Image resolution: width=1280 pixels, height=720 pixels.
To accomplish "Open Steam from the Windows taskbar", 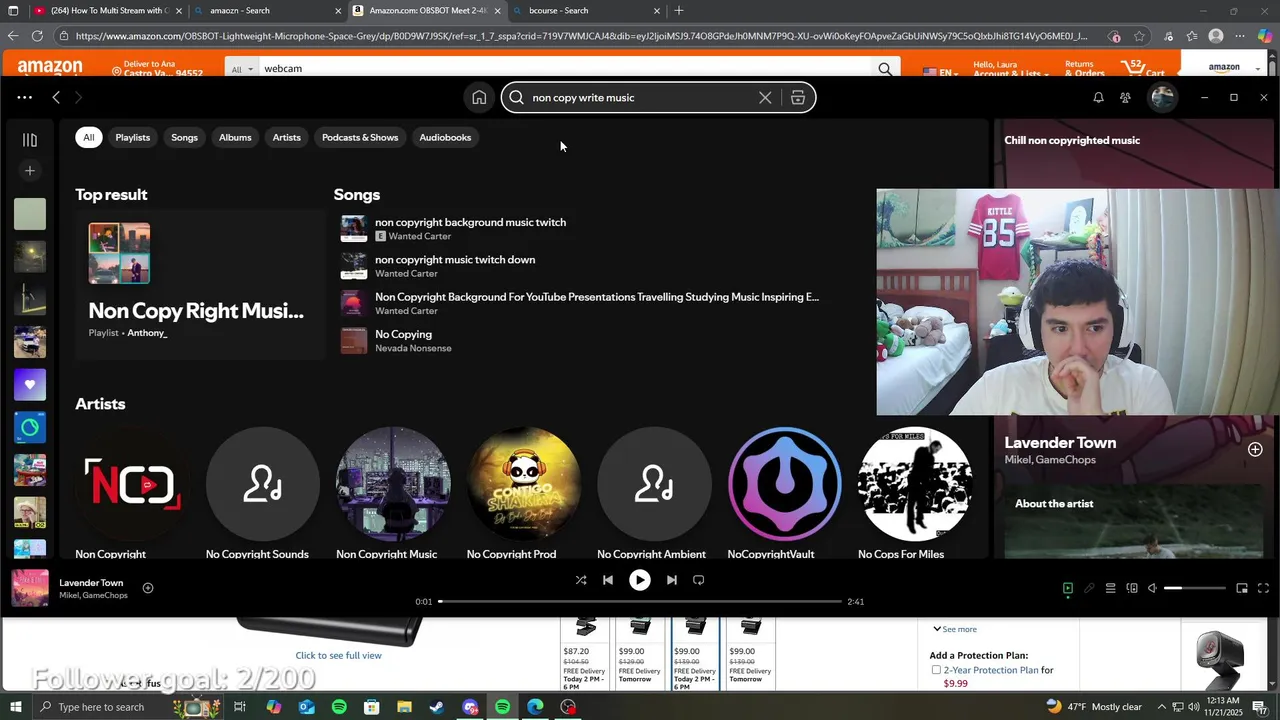I will 437,707.
